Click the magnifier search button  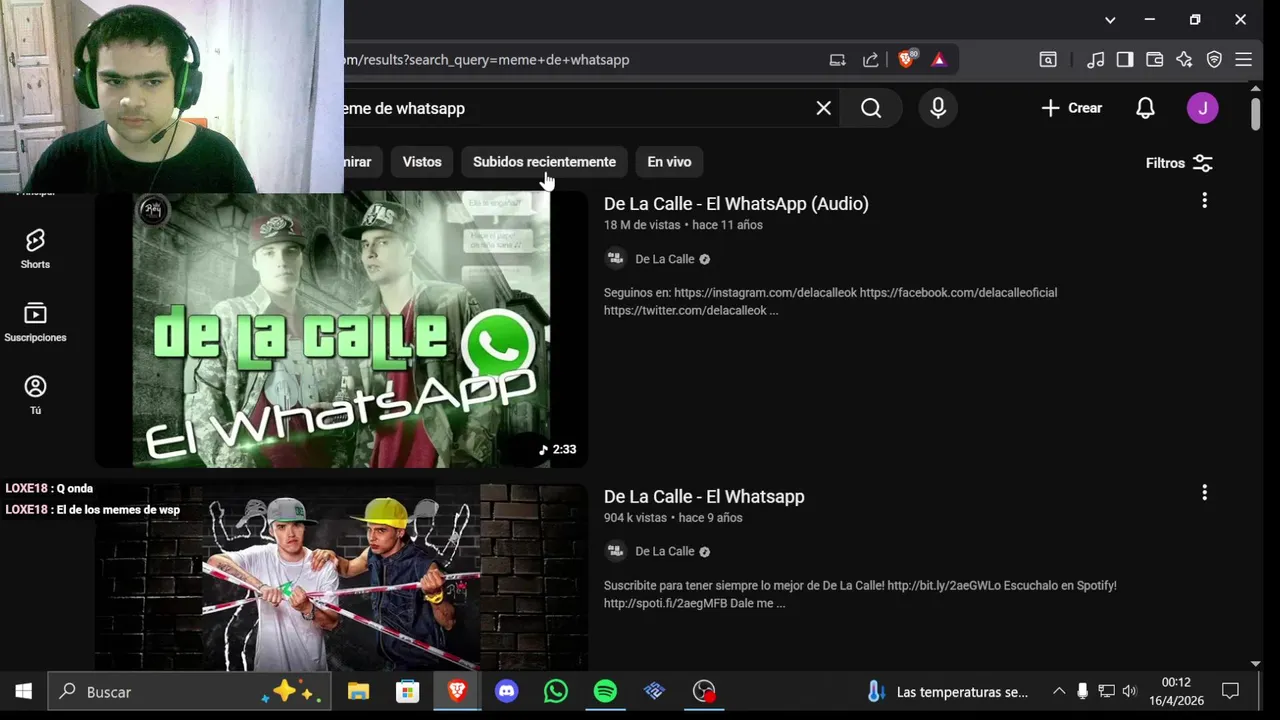point(871,108)
